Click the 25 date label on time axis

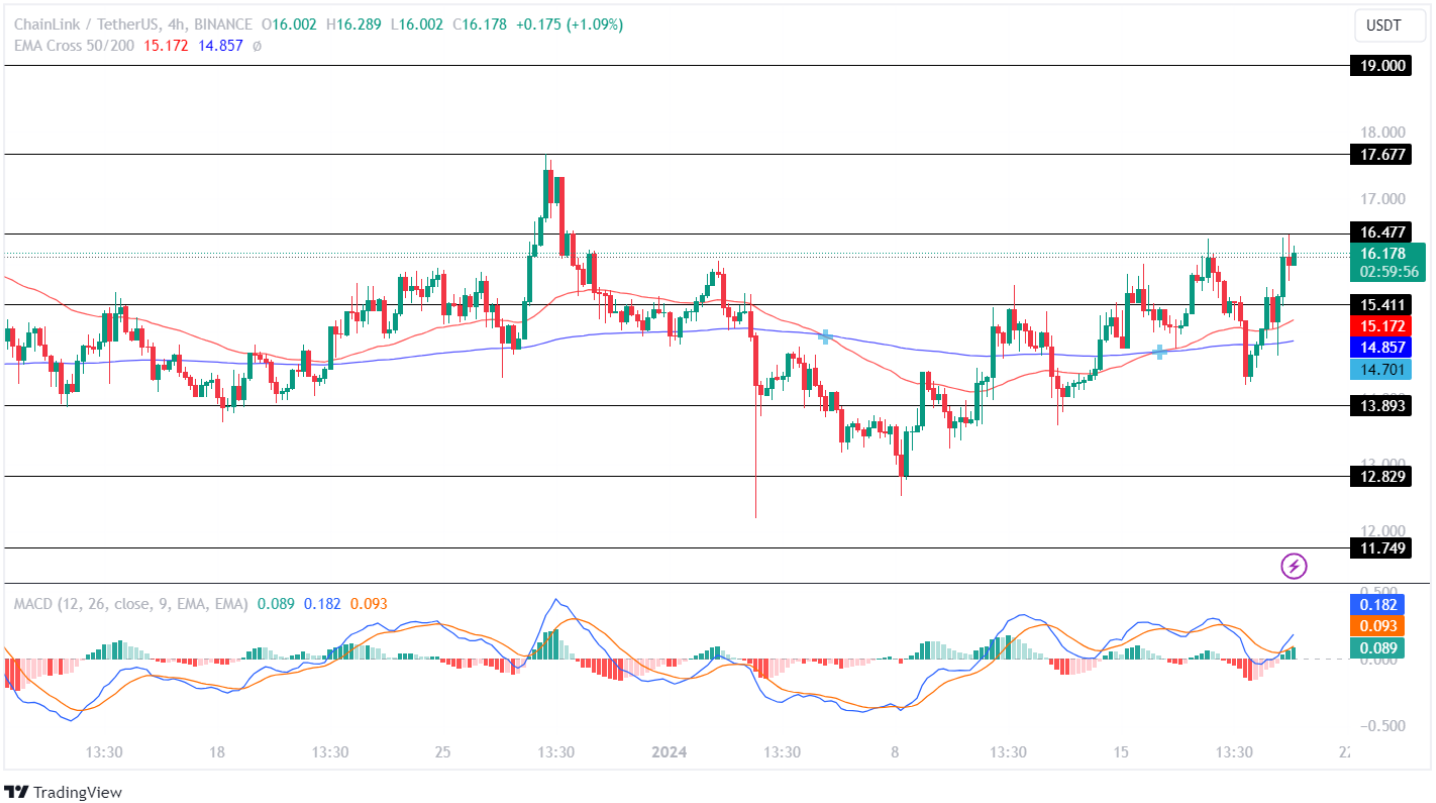[x=443, y=752]
